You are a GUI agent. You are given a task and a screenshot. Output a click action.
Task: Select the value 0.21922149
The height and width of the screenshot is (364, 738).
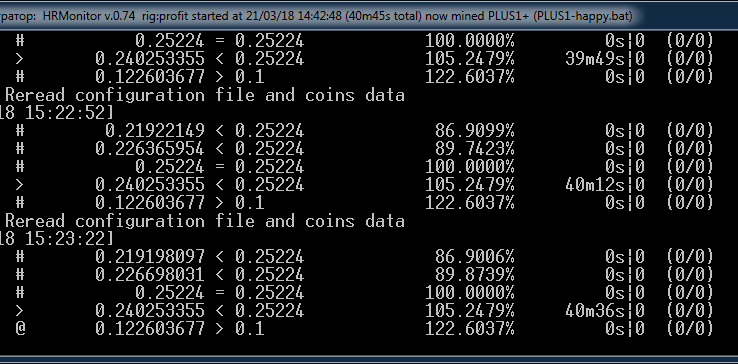[154, 130]
